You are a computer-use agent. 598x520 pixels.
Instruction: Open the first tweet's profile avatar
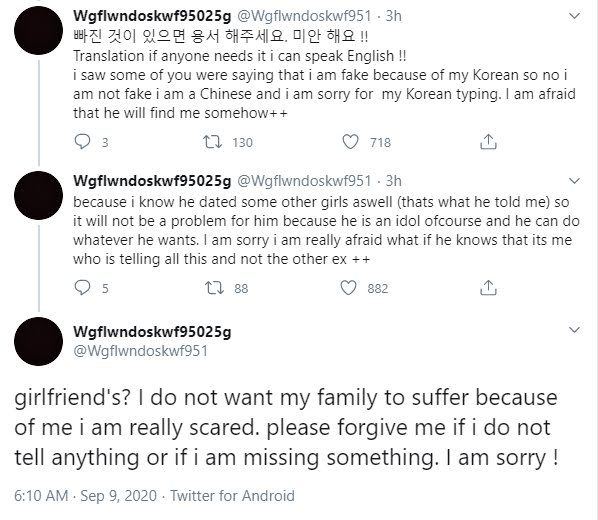coord(39,31)
